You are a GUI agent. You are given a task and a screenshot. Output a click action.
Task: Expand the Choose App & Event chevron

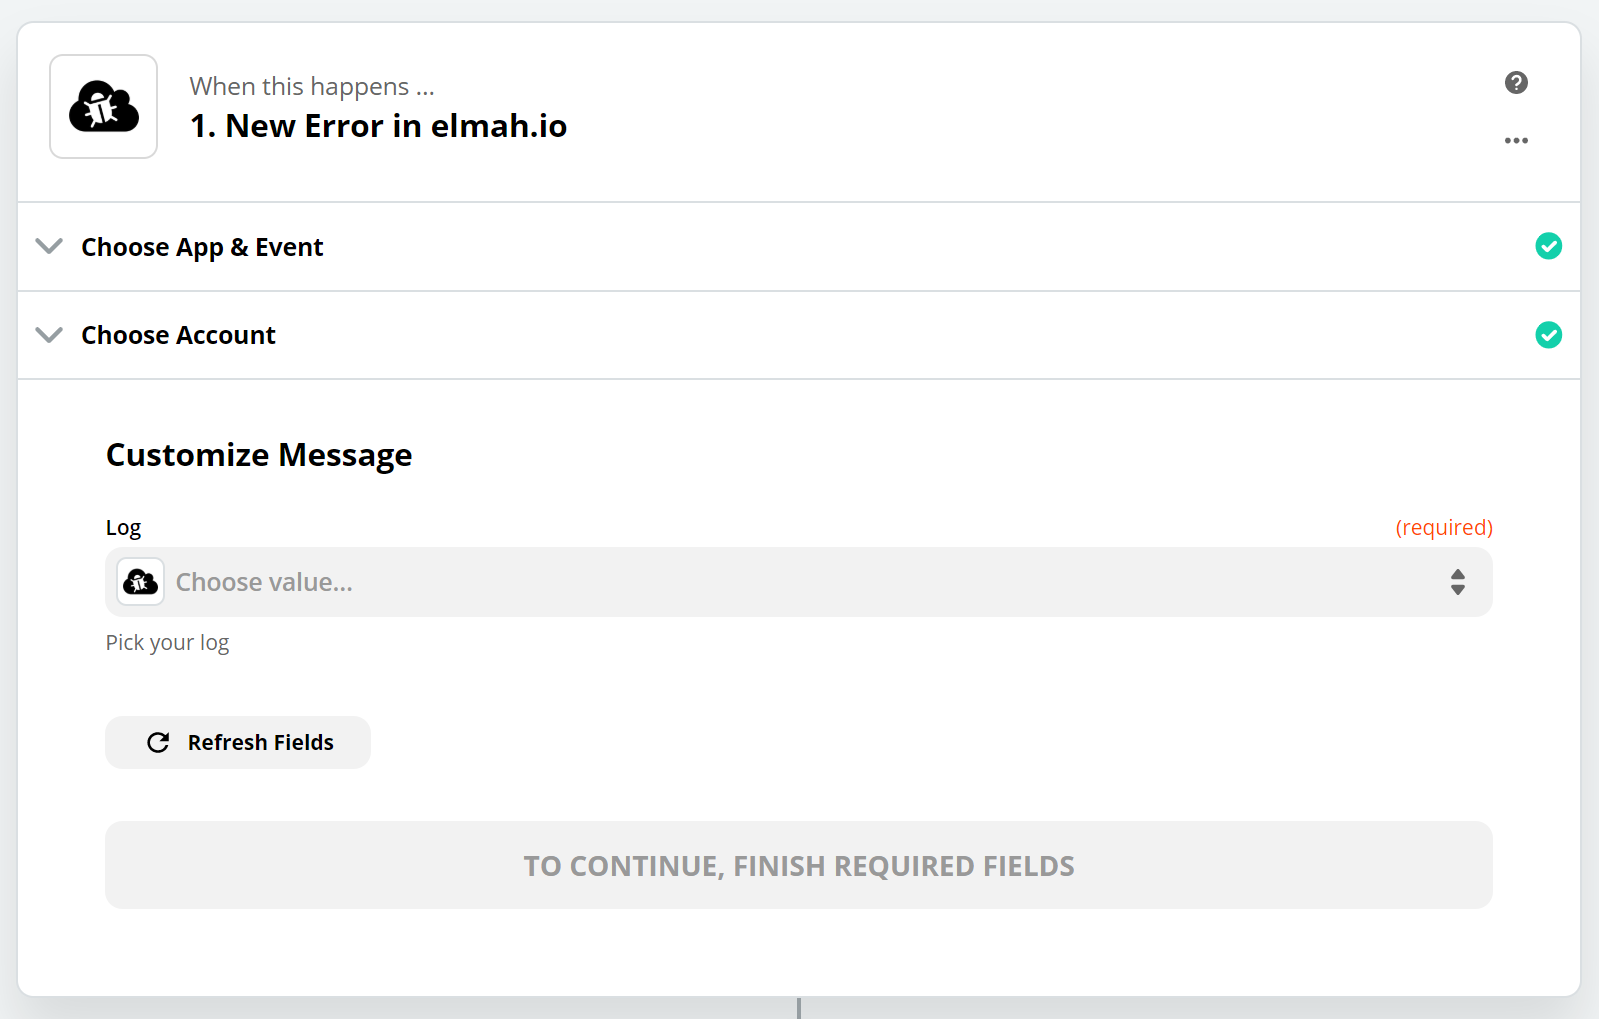[x=49, y=246]
